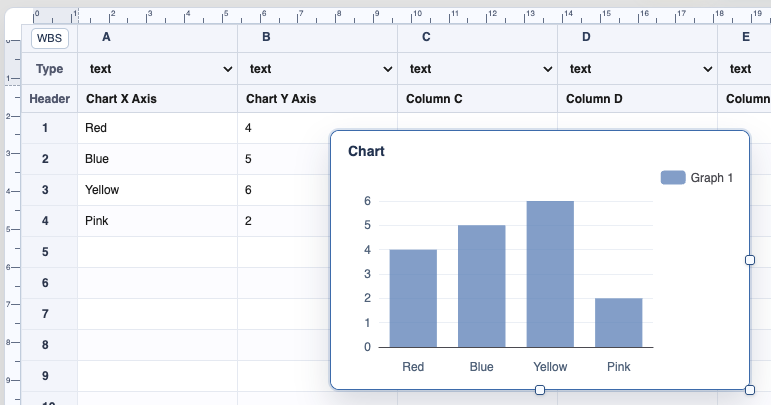Click the Graph 1 legend label

tap(712, 177)
